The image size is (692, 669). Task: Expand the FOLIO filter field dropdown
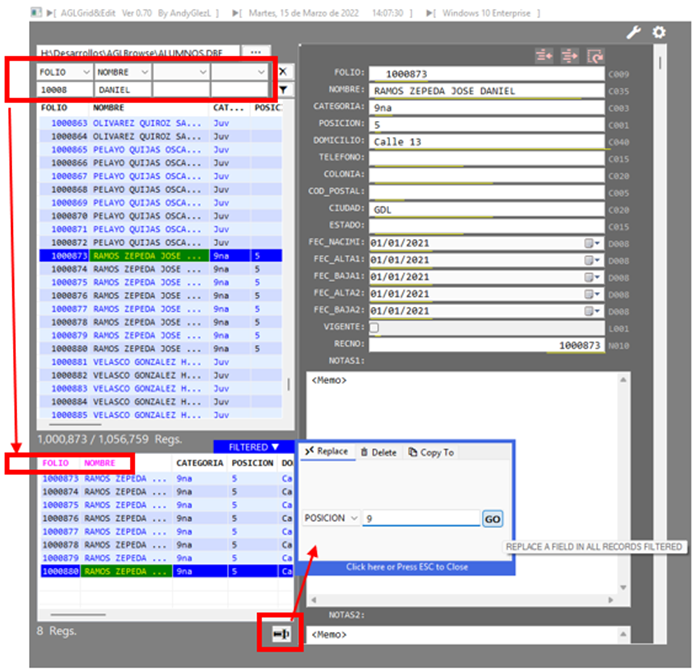point(84,72)
